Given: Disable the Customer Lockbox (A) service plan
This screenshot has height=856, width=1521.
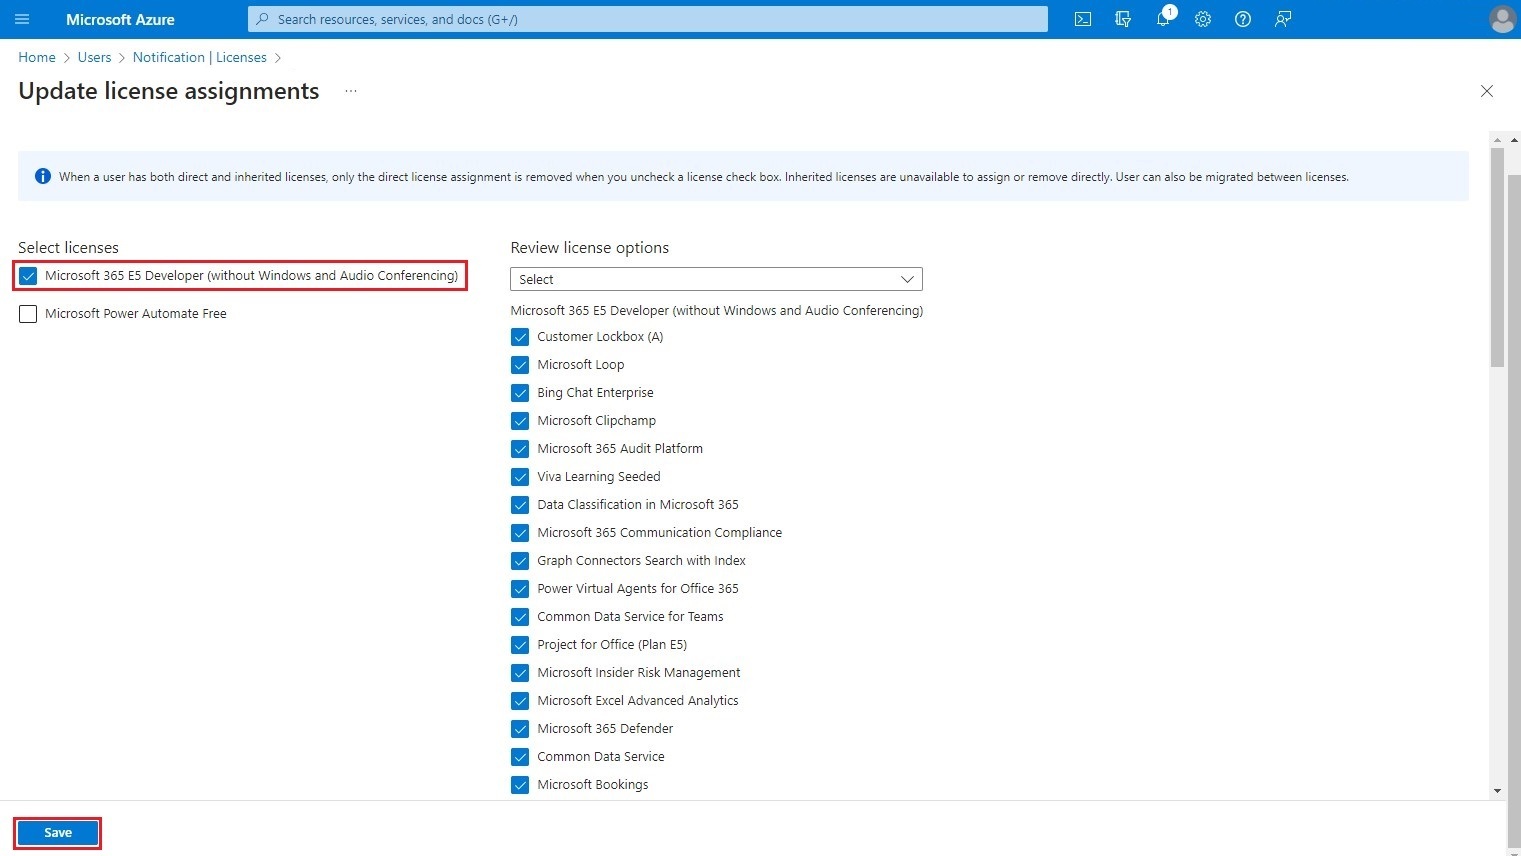Looking at the screenshot, I should coord(520,337).
